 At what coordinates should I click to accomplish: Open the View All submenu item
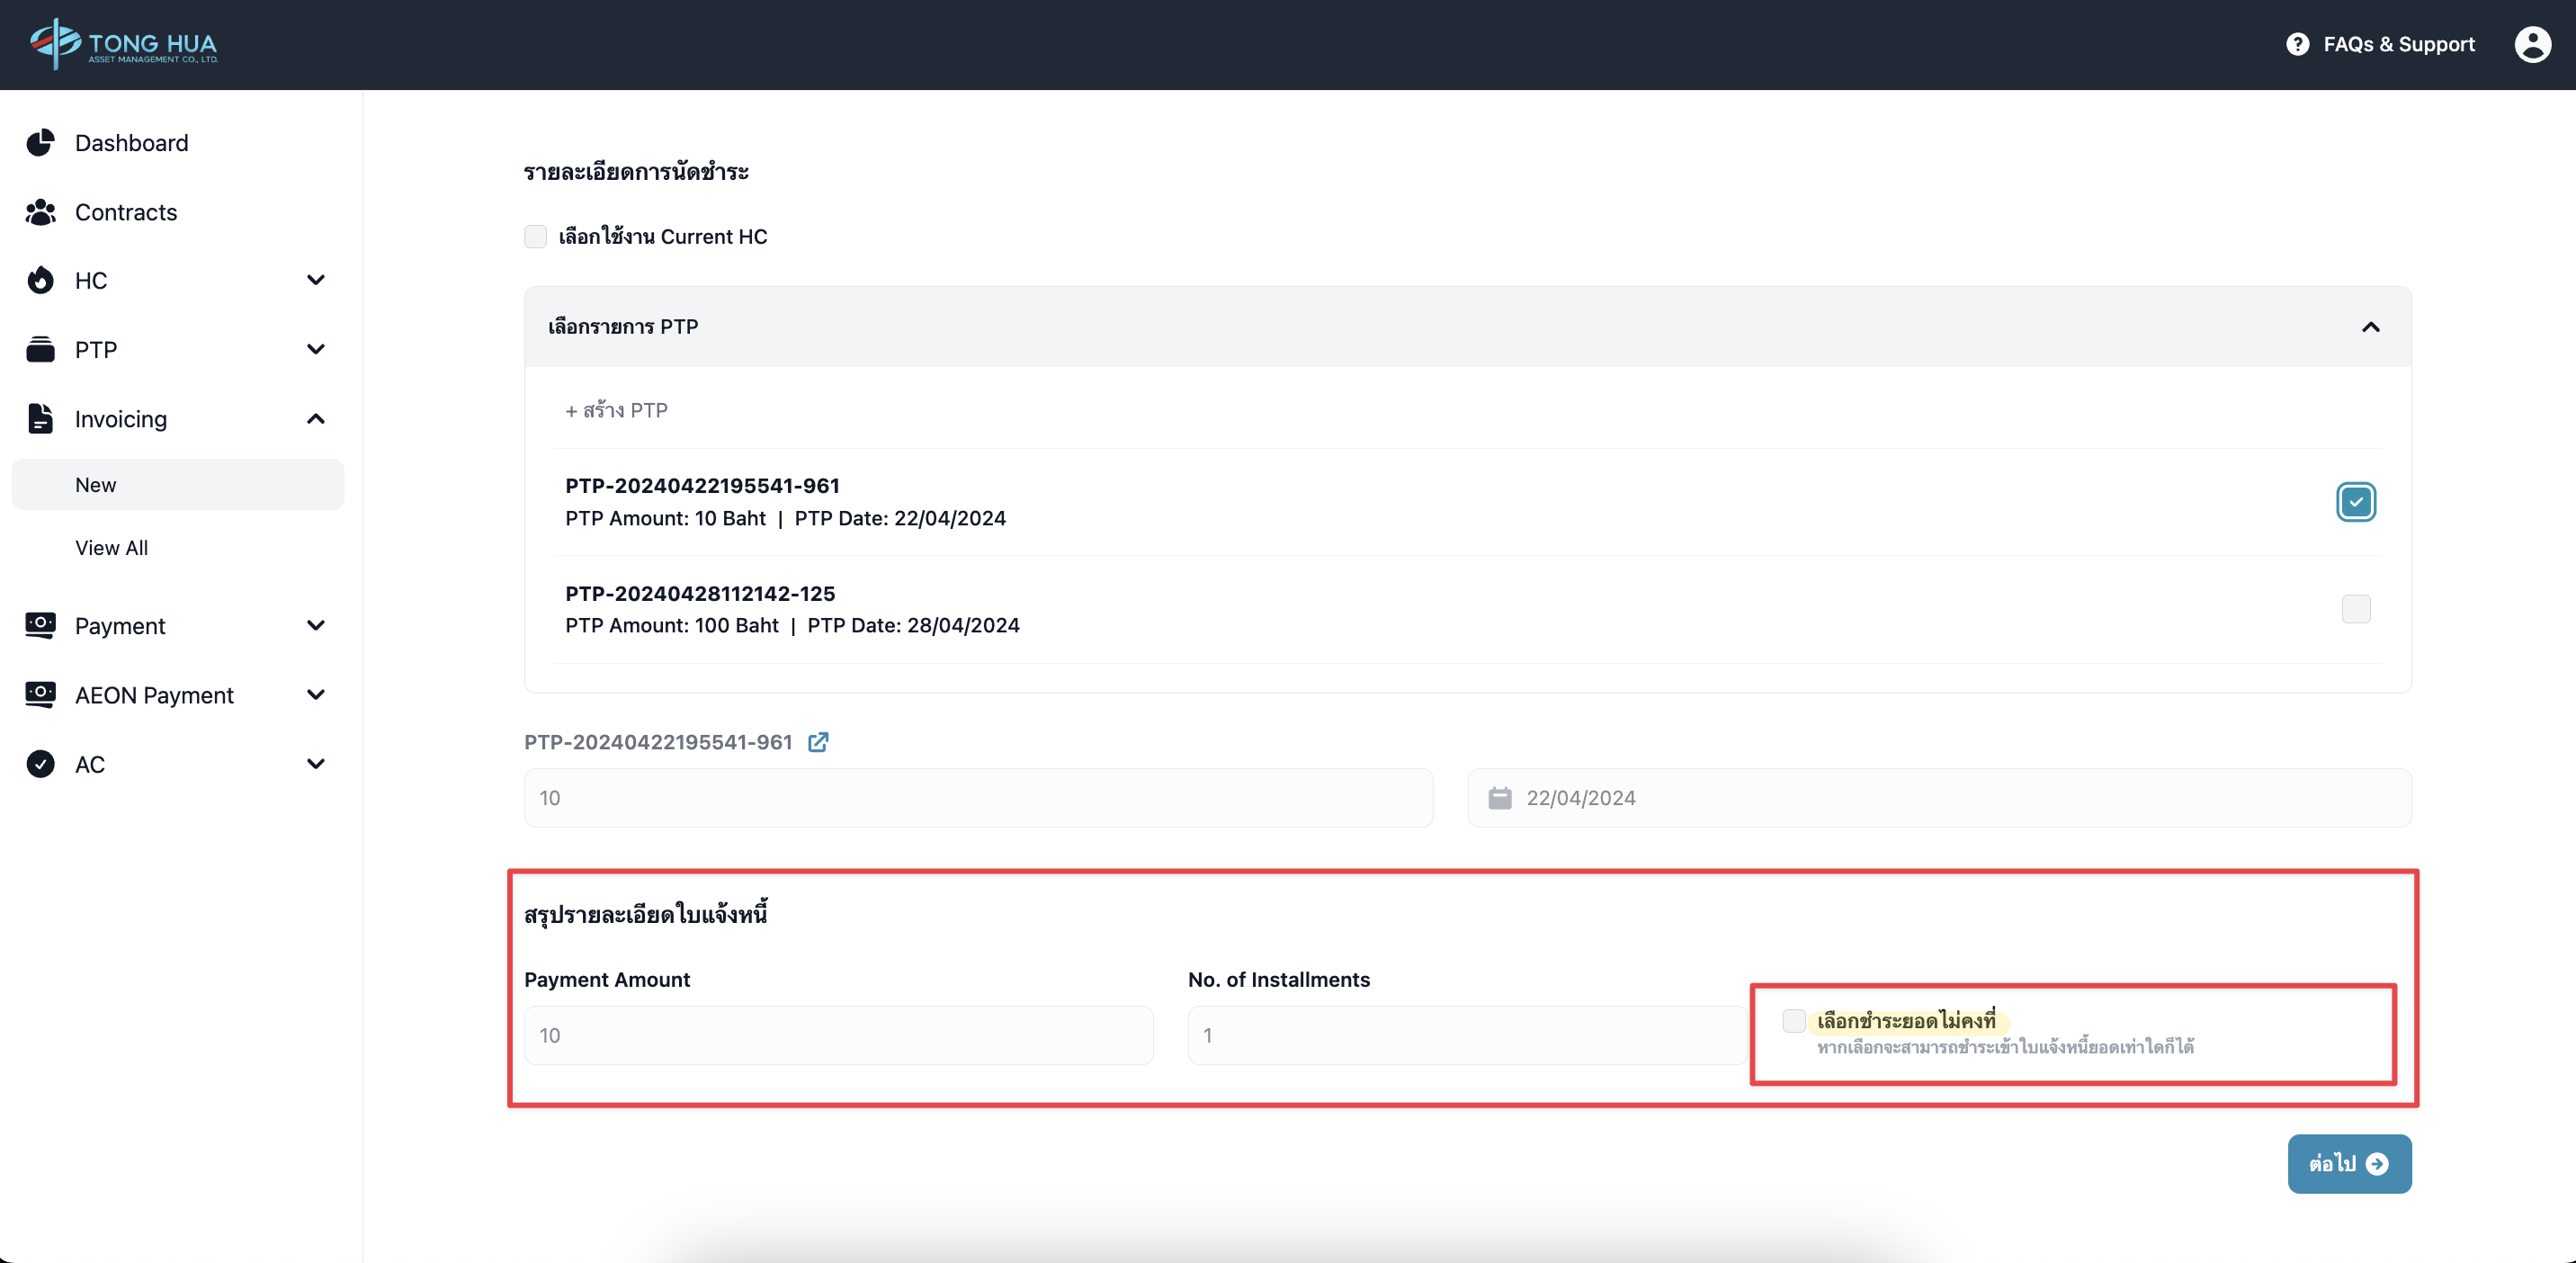coord(111,548)
